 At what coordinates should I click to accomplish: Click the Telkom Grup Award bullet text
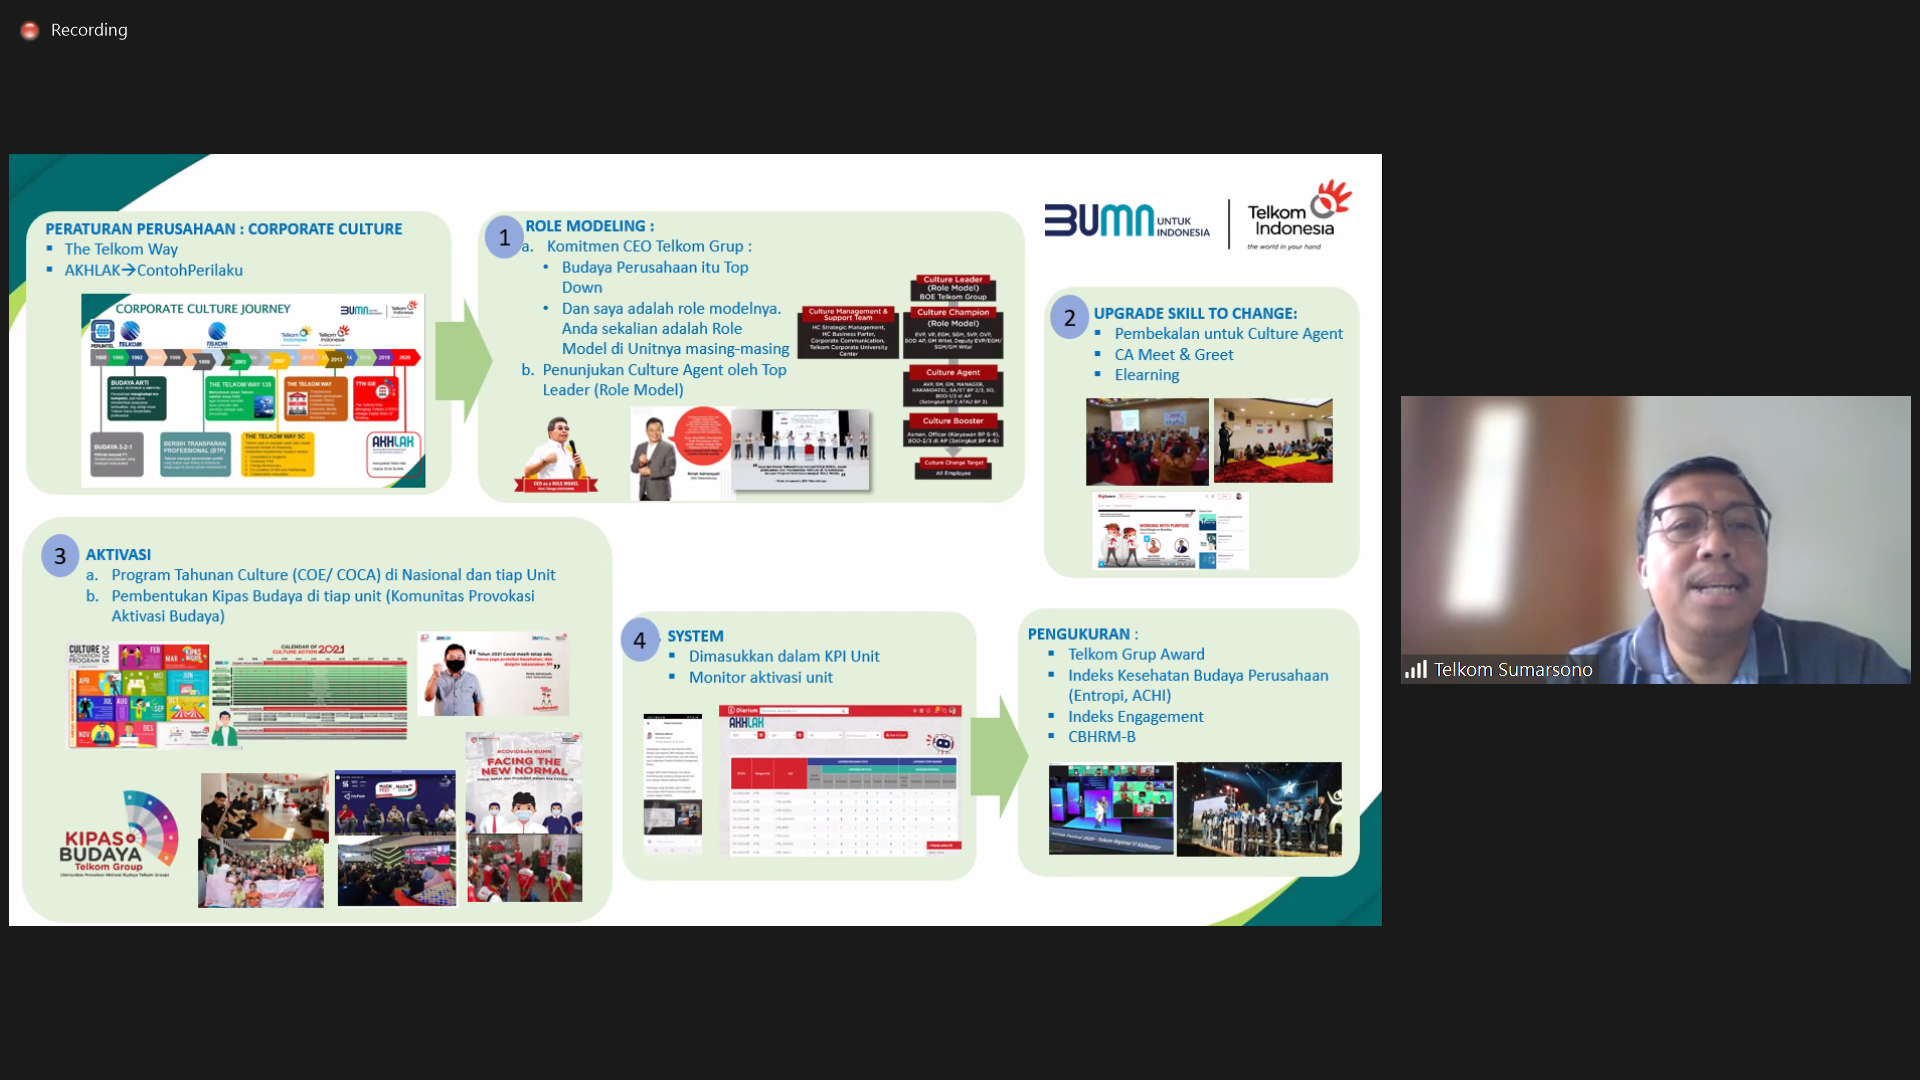pos(1136,654)
